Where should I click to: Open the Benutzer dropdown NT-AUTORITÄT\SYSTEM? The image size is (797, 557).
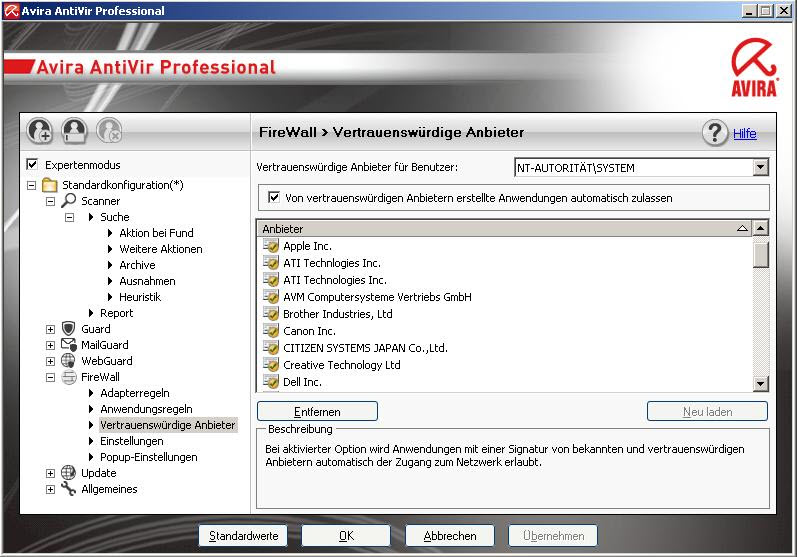[760, 167]
